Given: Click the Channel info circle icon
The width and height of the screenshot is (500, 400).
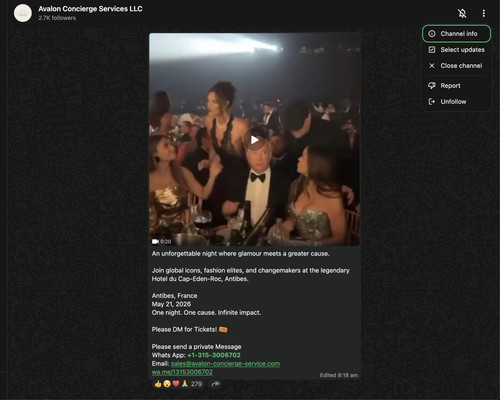Looking at the screenshot, I should click(x=432, y=34).
